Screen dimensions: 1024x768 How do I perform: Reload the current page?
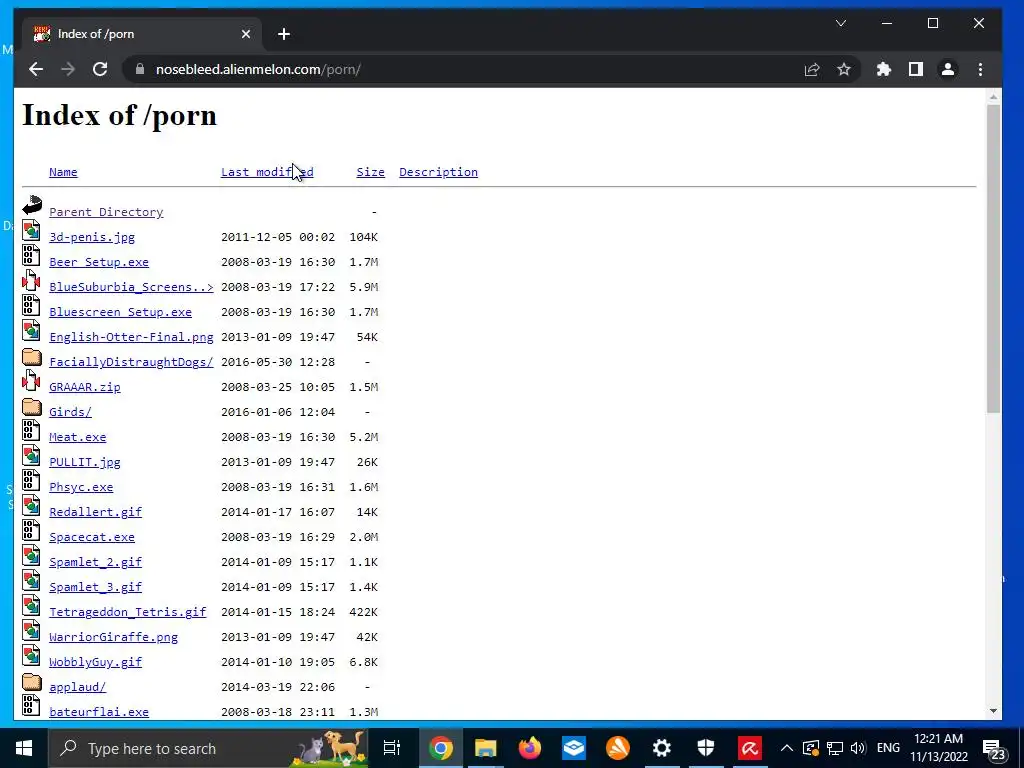(100, 69)
